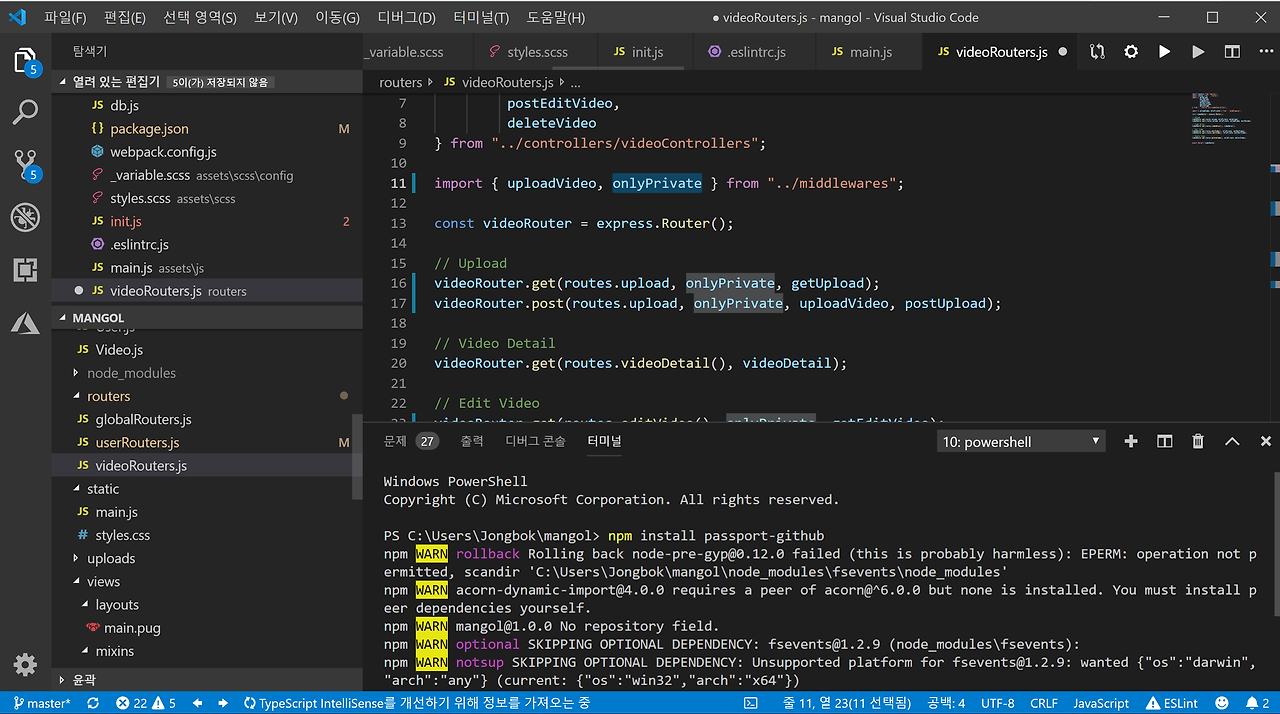
Task: Switch to the main.js editor tab
Action: pos(861,52)
